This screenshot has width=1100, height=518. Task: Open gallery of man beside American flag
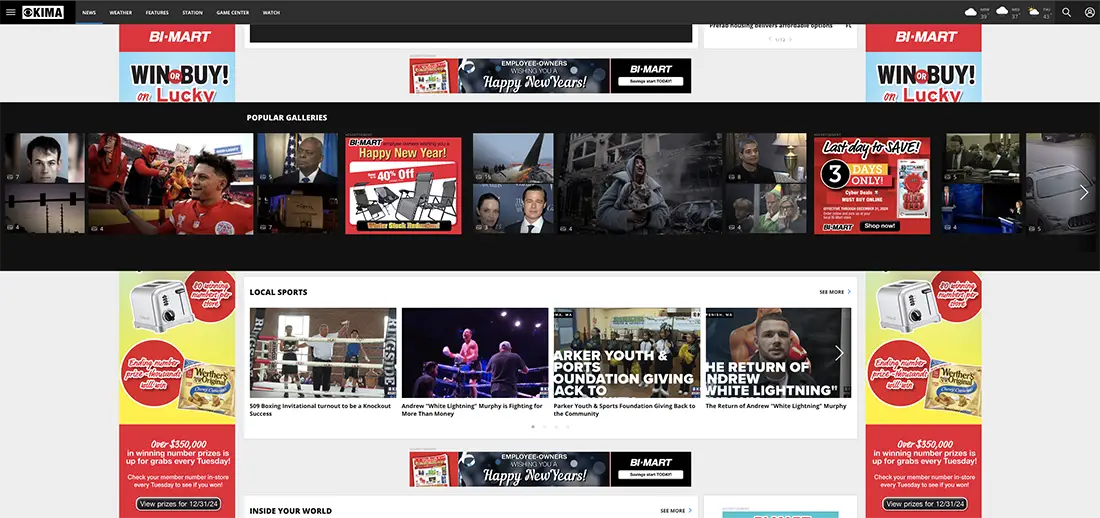click(297, 158)
